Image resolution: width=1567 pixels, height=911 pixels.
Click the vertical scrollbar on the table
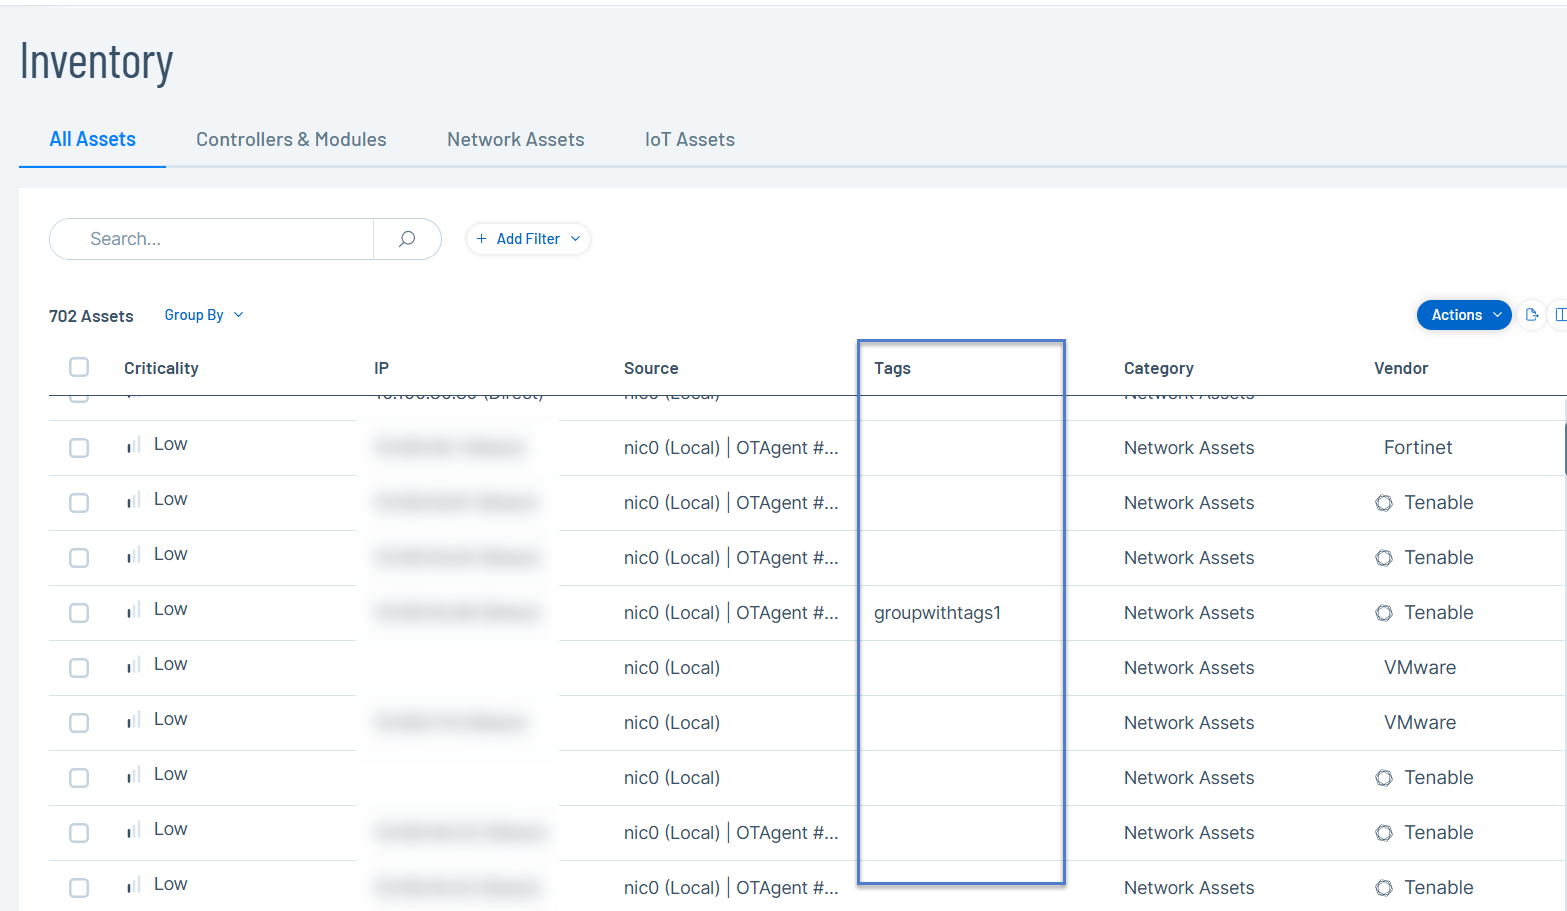click(x=1564, y=448)
